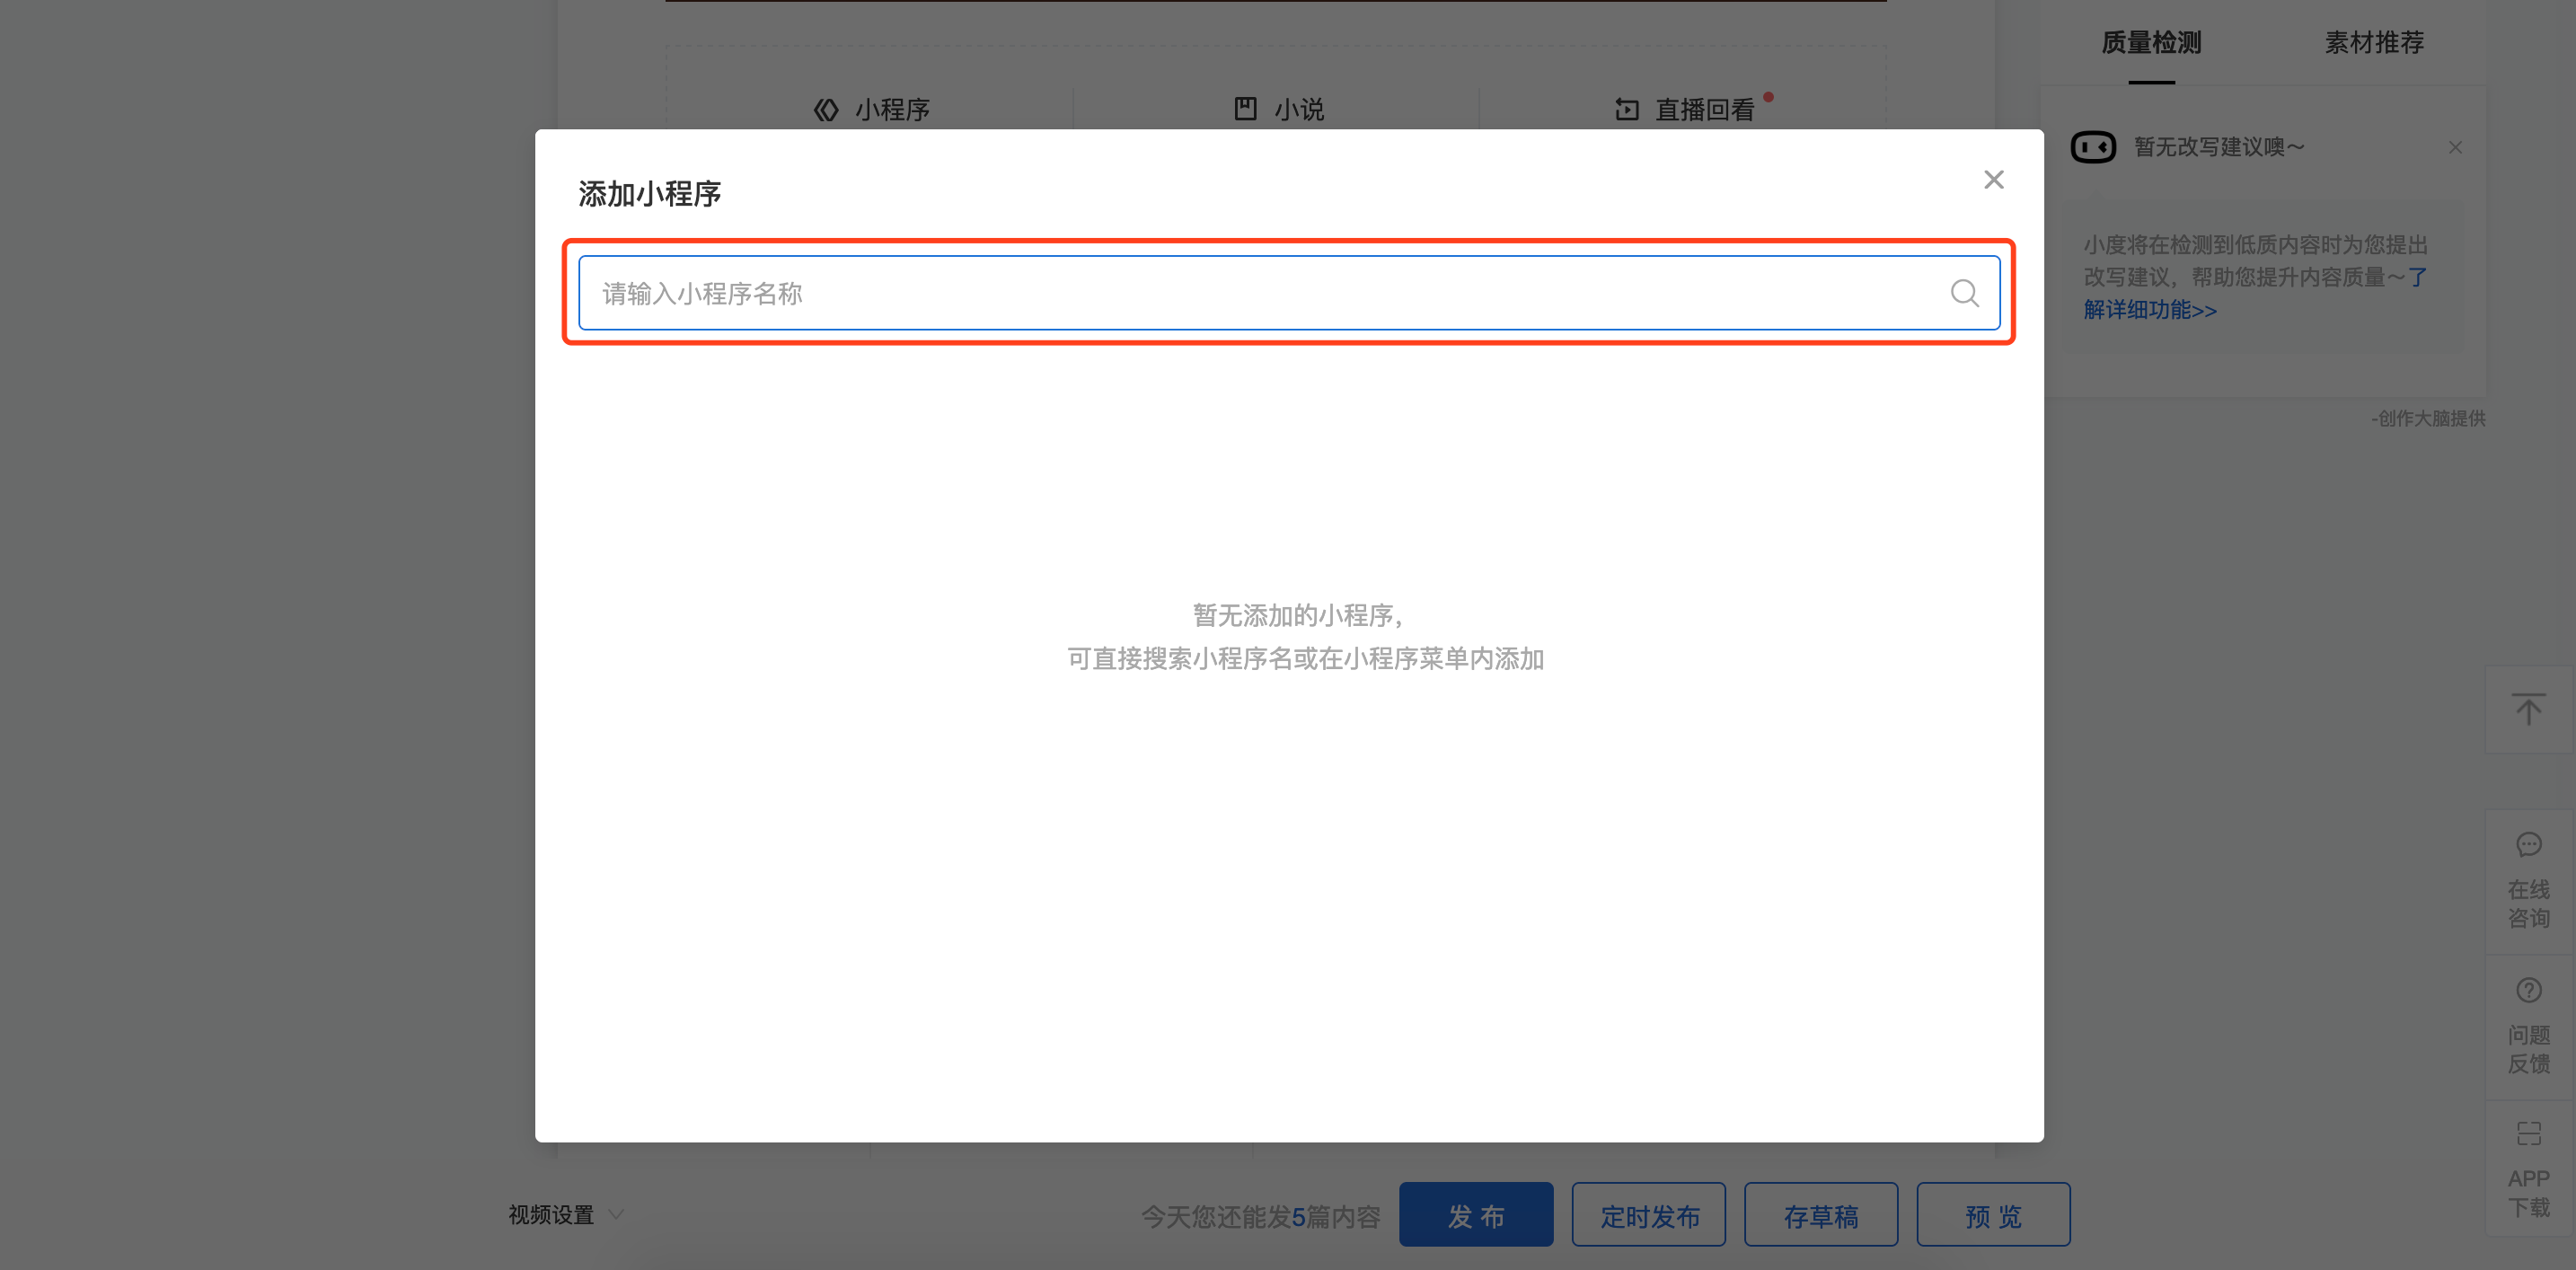Open the 了解详细功能 link

[x=2150, y=310]
